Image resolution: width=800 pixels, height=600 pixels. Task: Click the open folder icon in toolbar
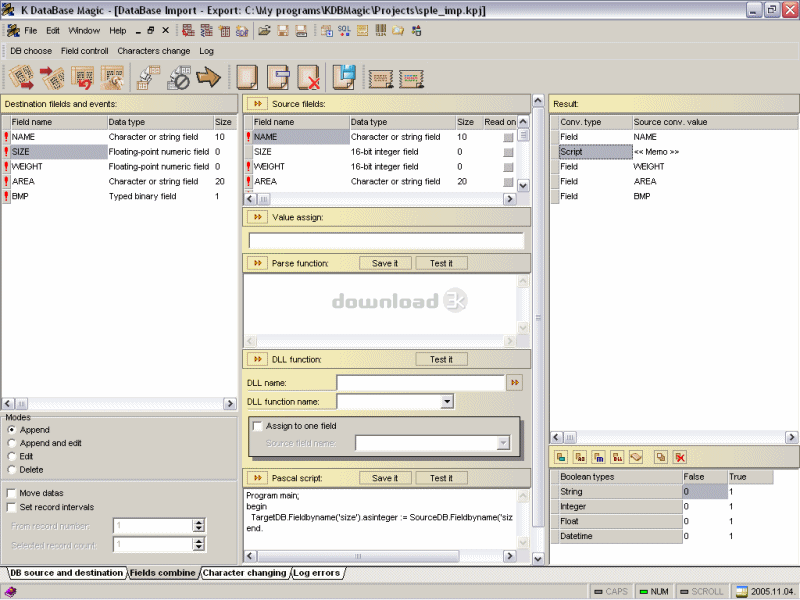point(264,30)
